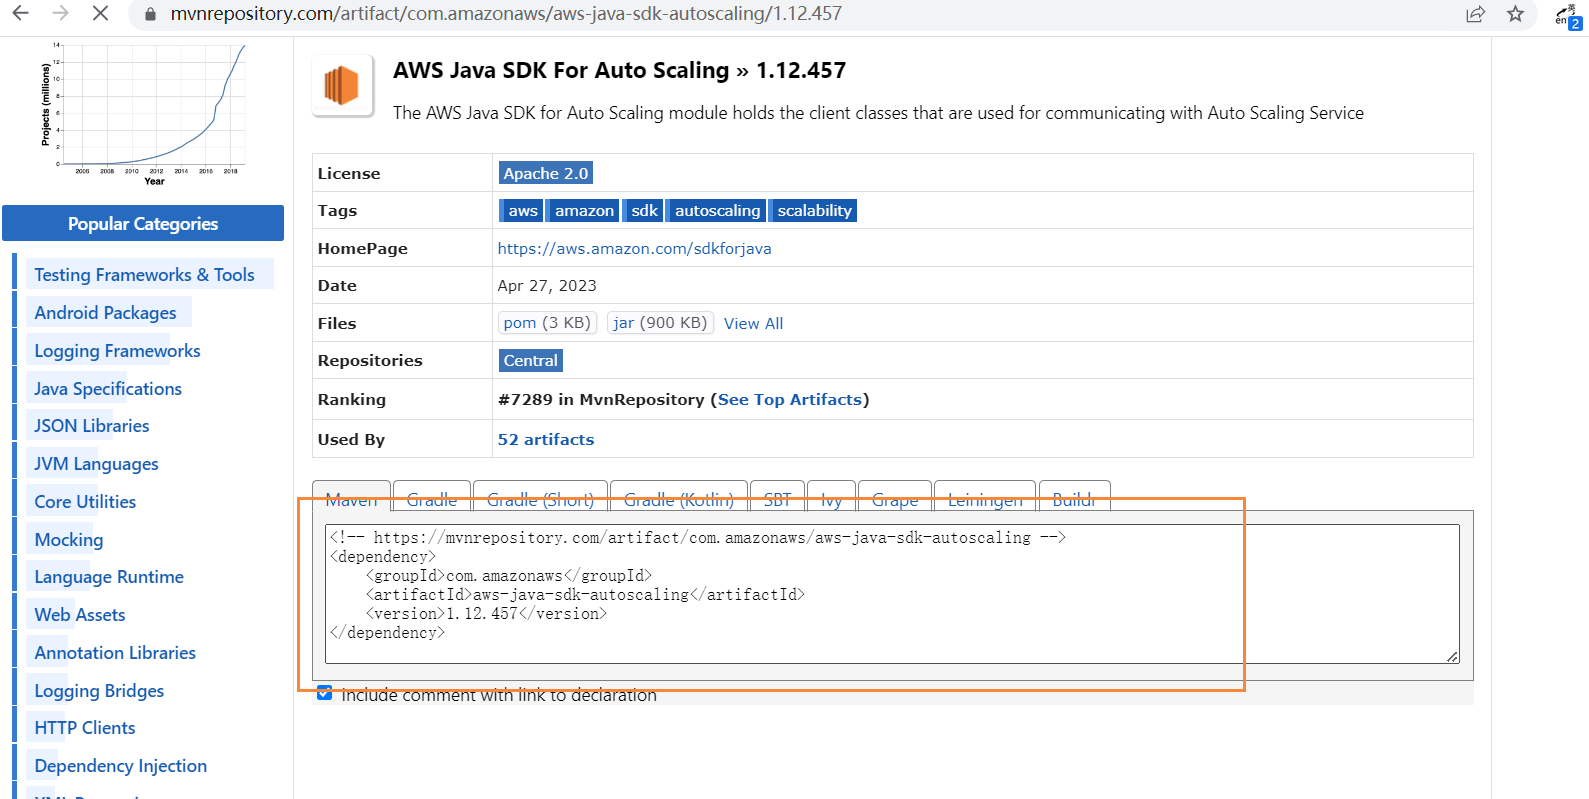Open Java Specifications category
This screenshot has height=799, width=1589.
[108, 388]
